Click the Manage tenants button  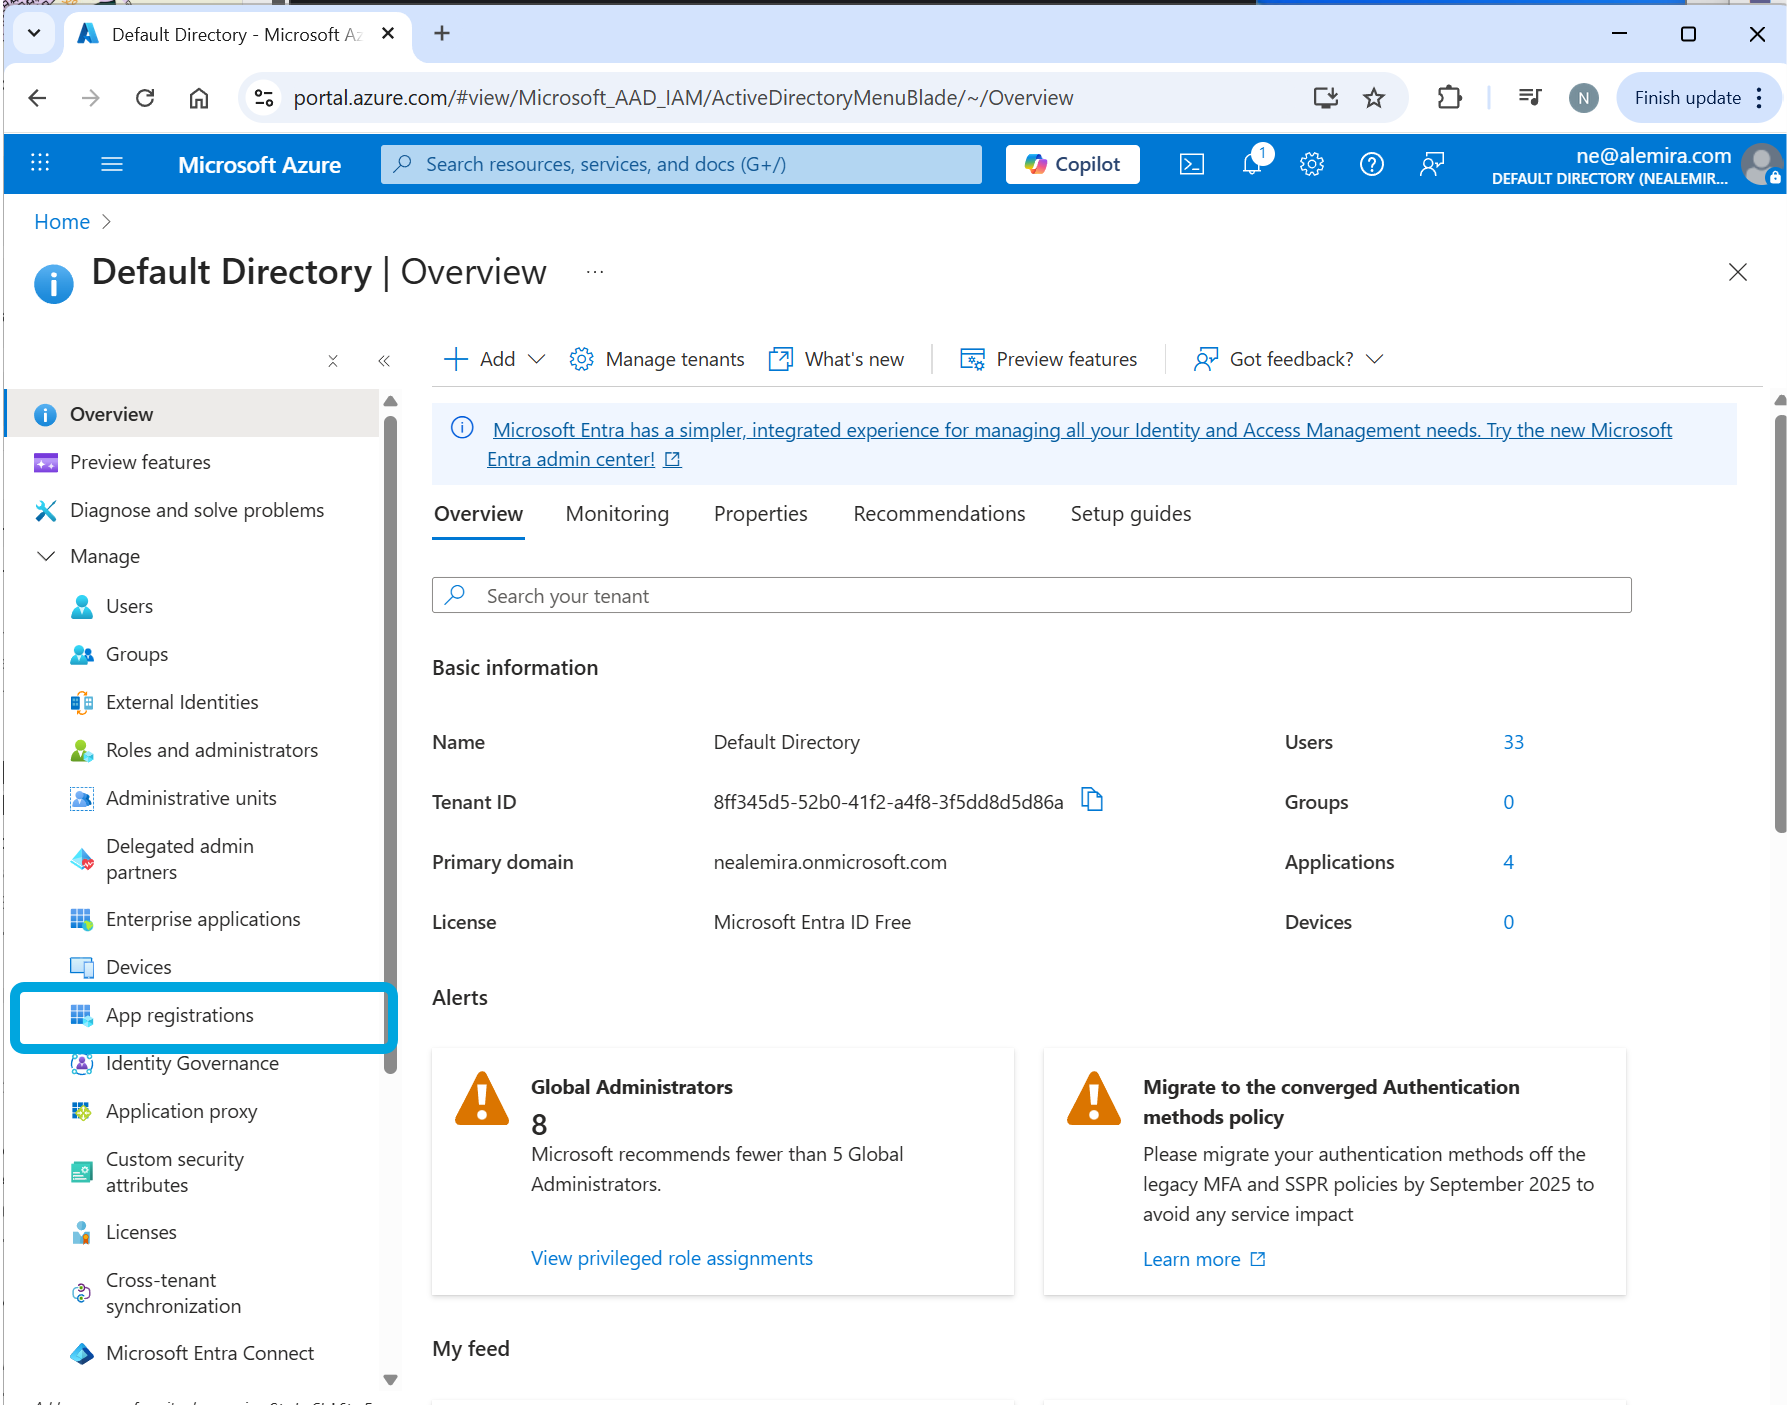coord(657,359)
